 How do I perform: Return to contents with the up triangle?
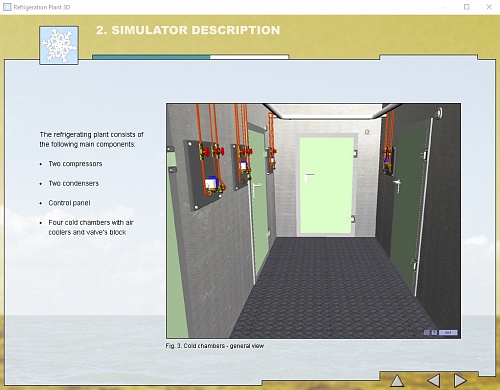tap(397, 381)
